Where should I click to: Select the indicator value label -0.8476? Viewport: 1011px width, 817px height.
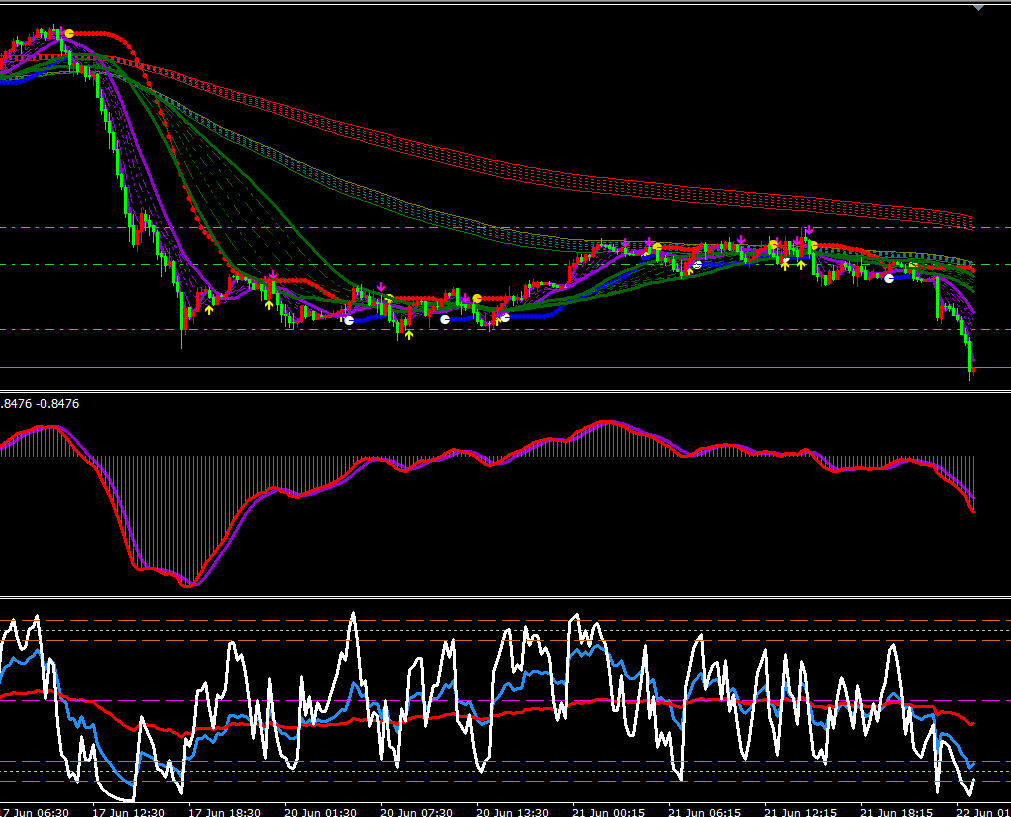(57, 404)
